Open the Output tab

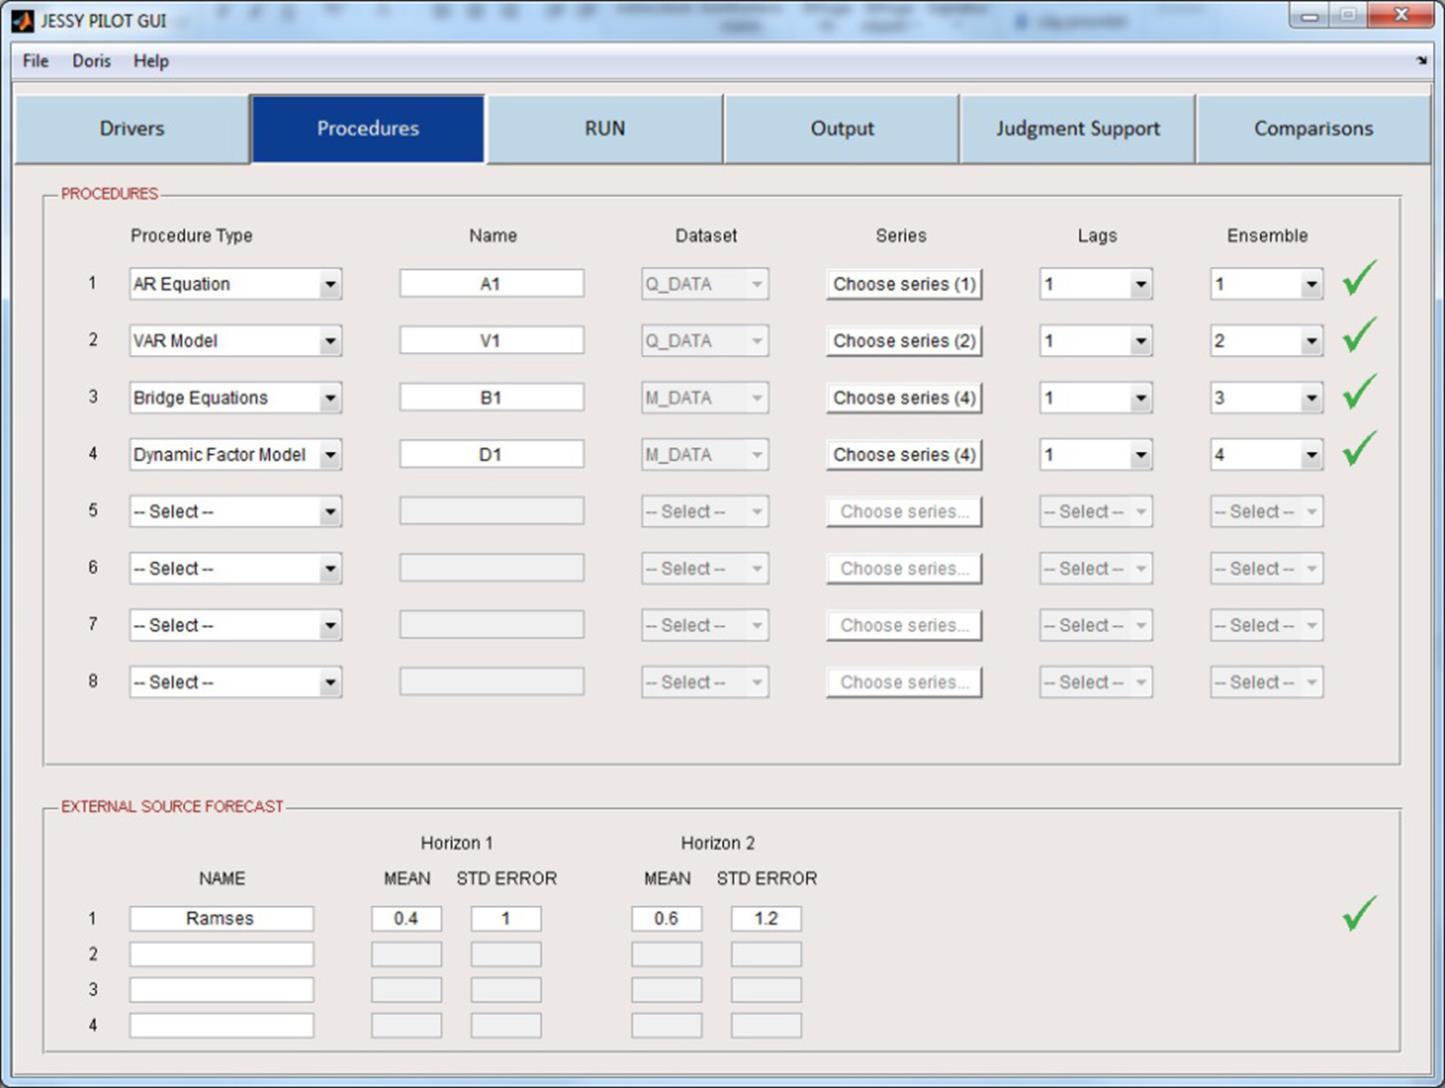[x=842, y=129]
